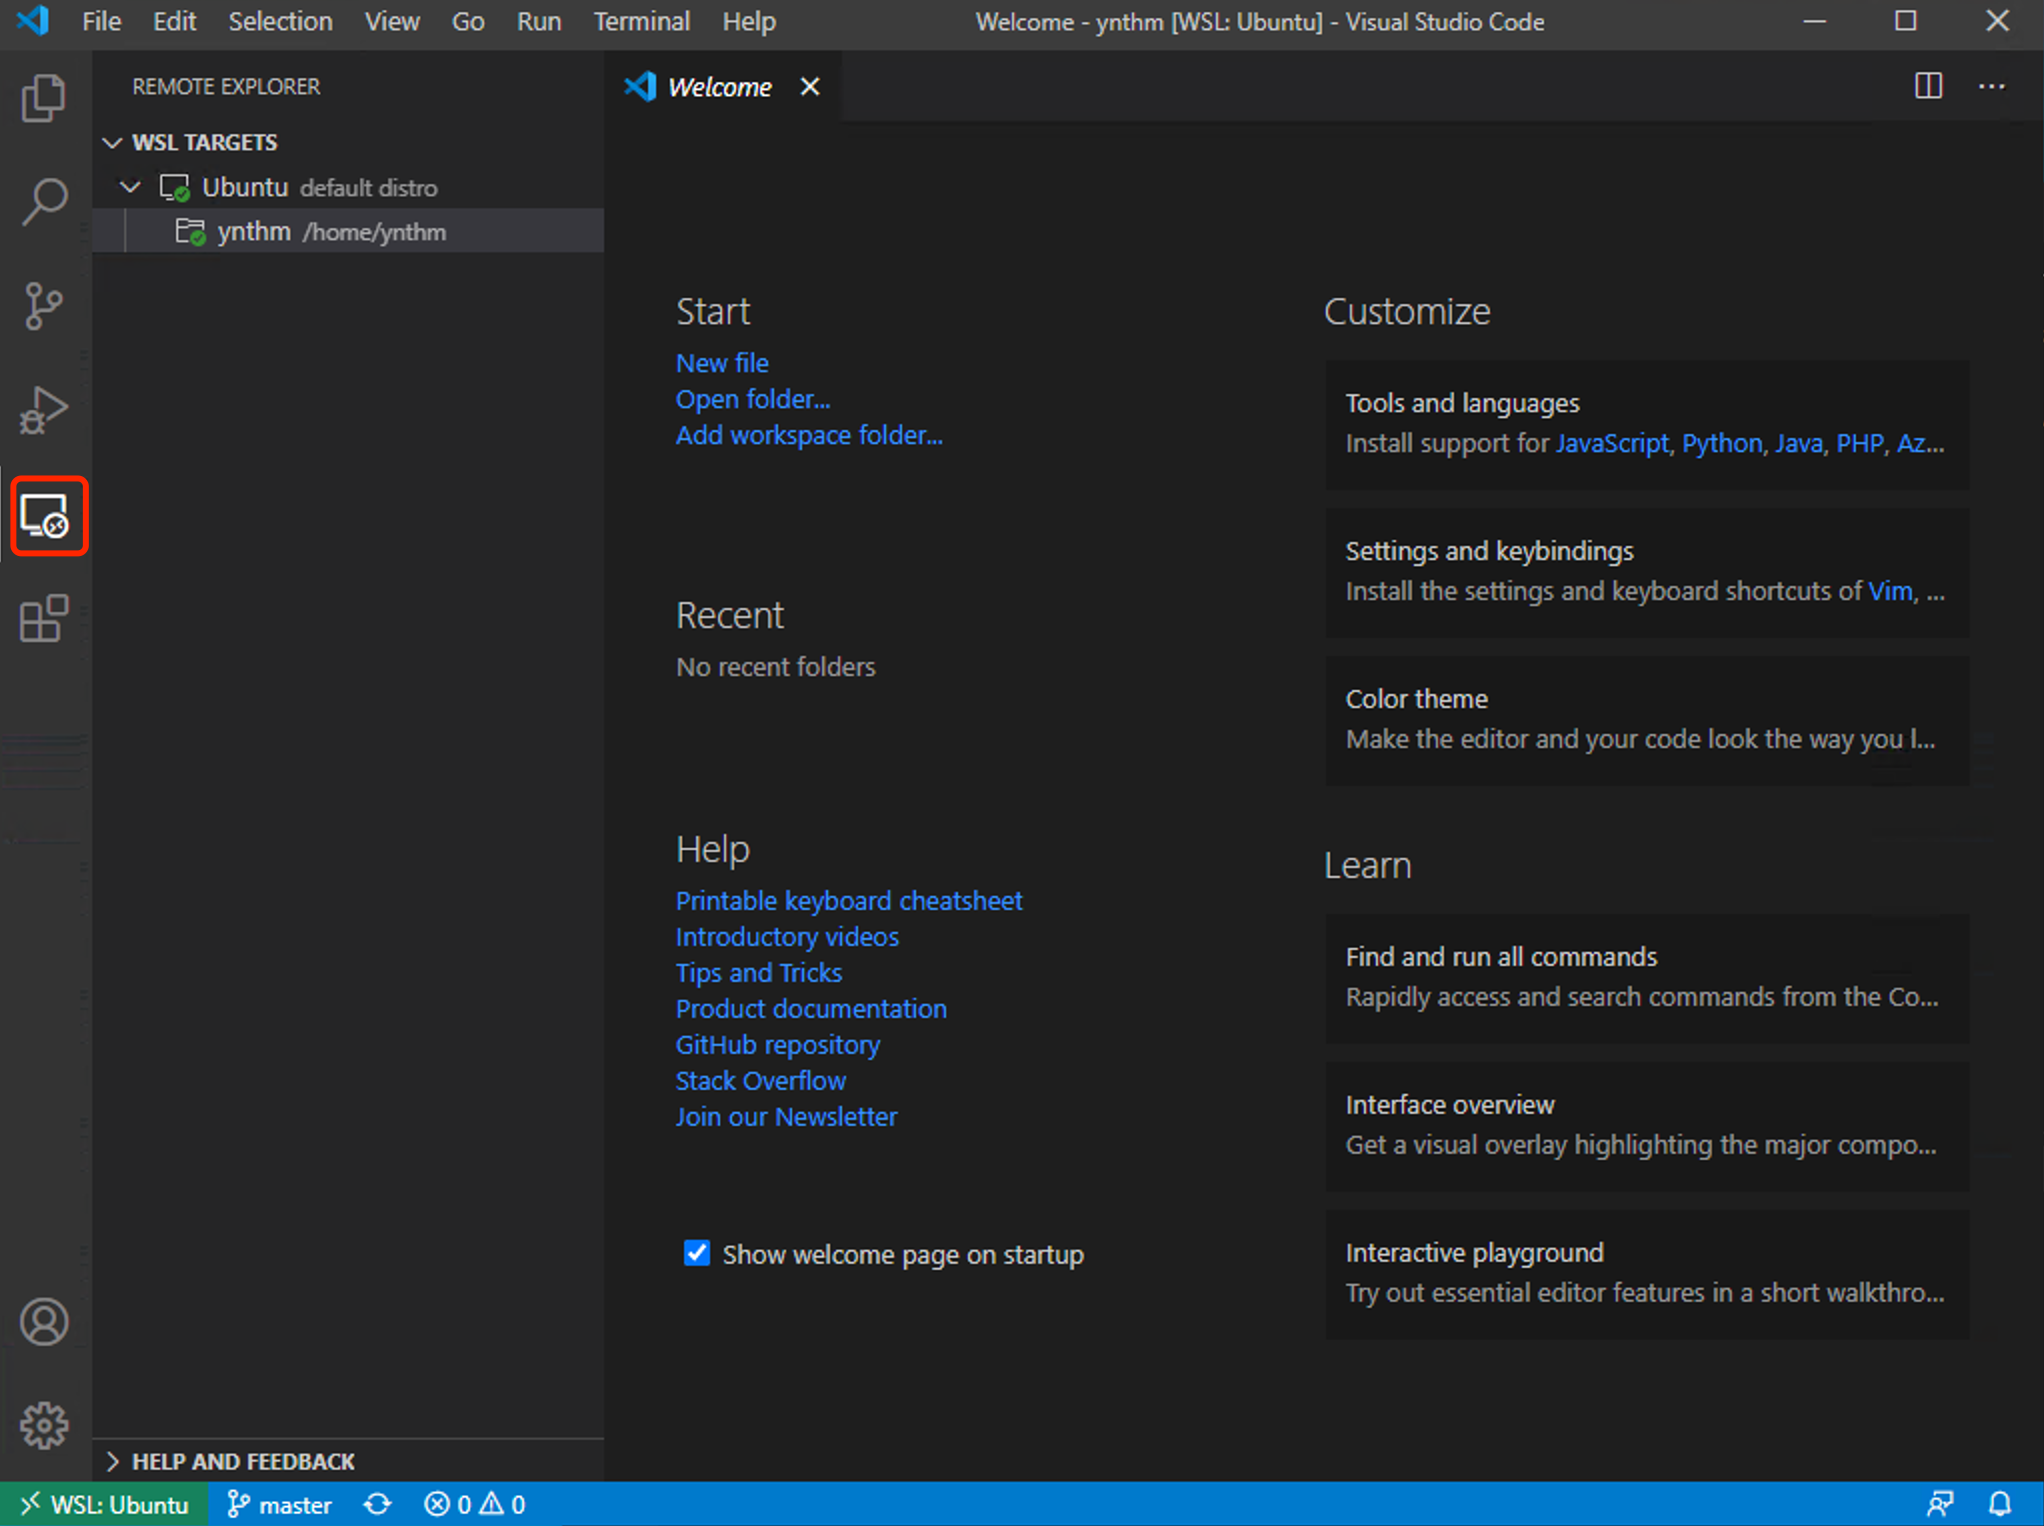Click the git synchronize icon in status bar

tap(377, 1504)
